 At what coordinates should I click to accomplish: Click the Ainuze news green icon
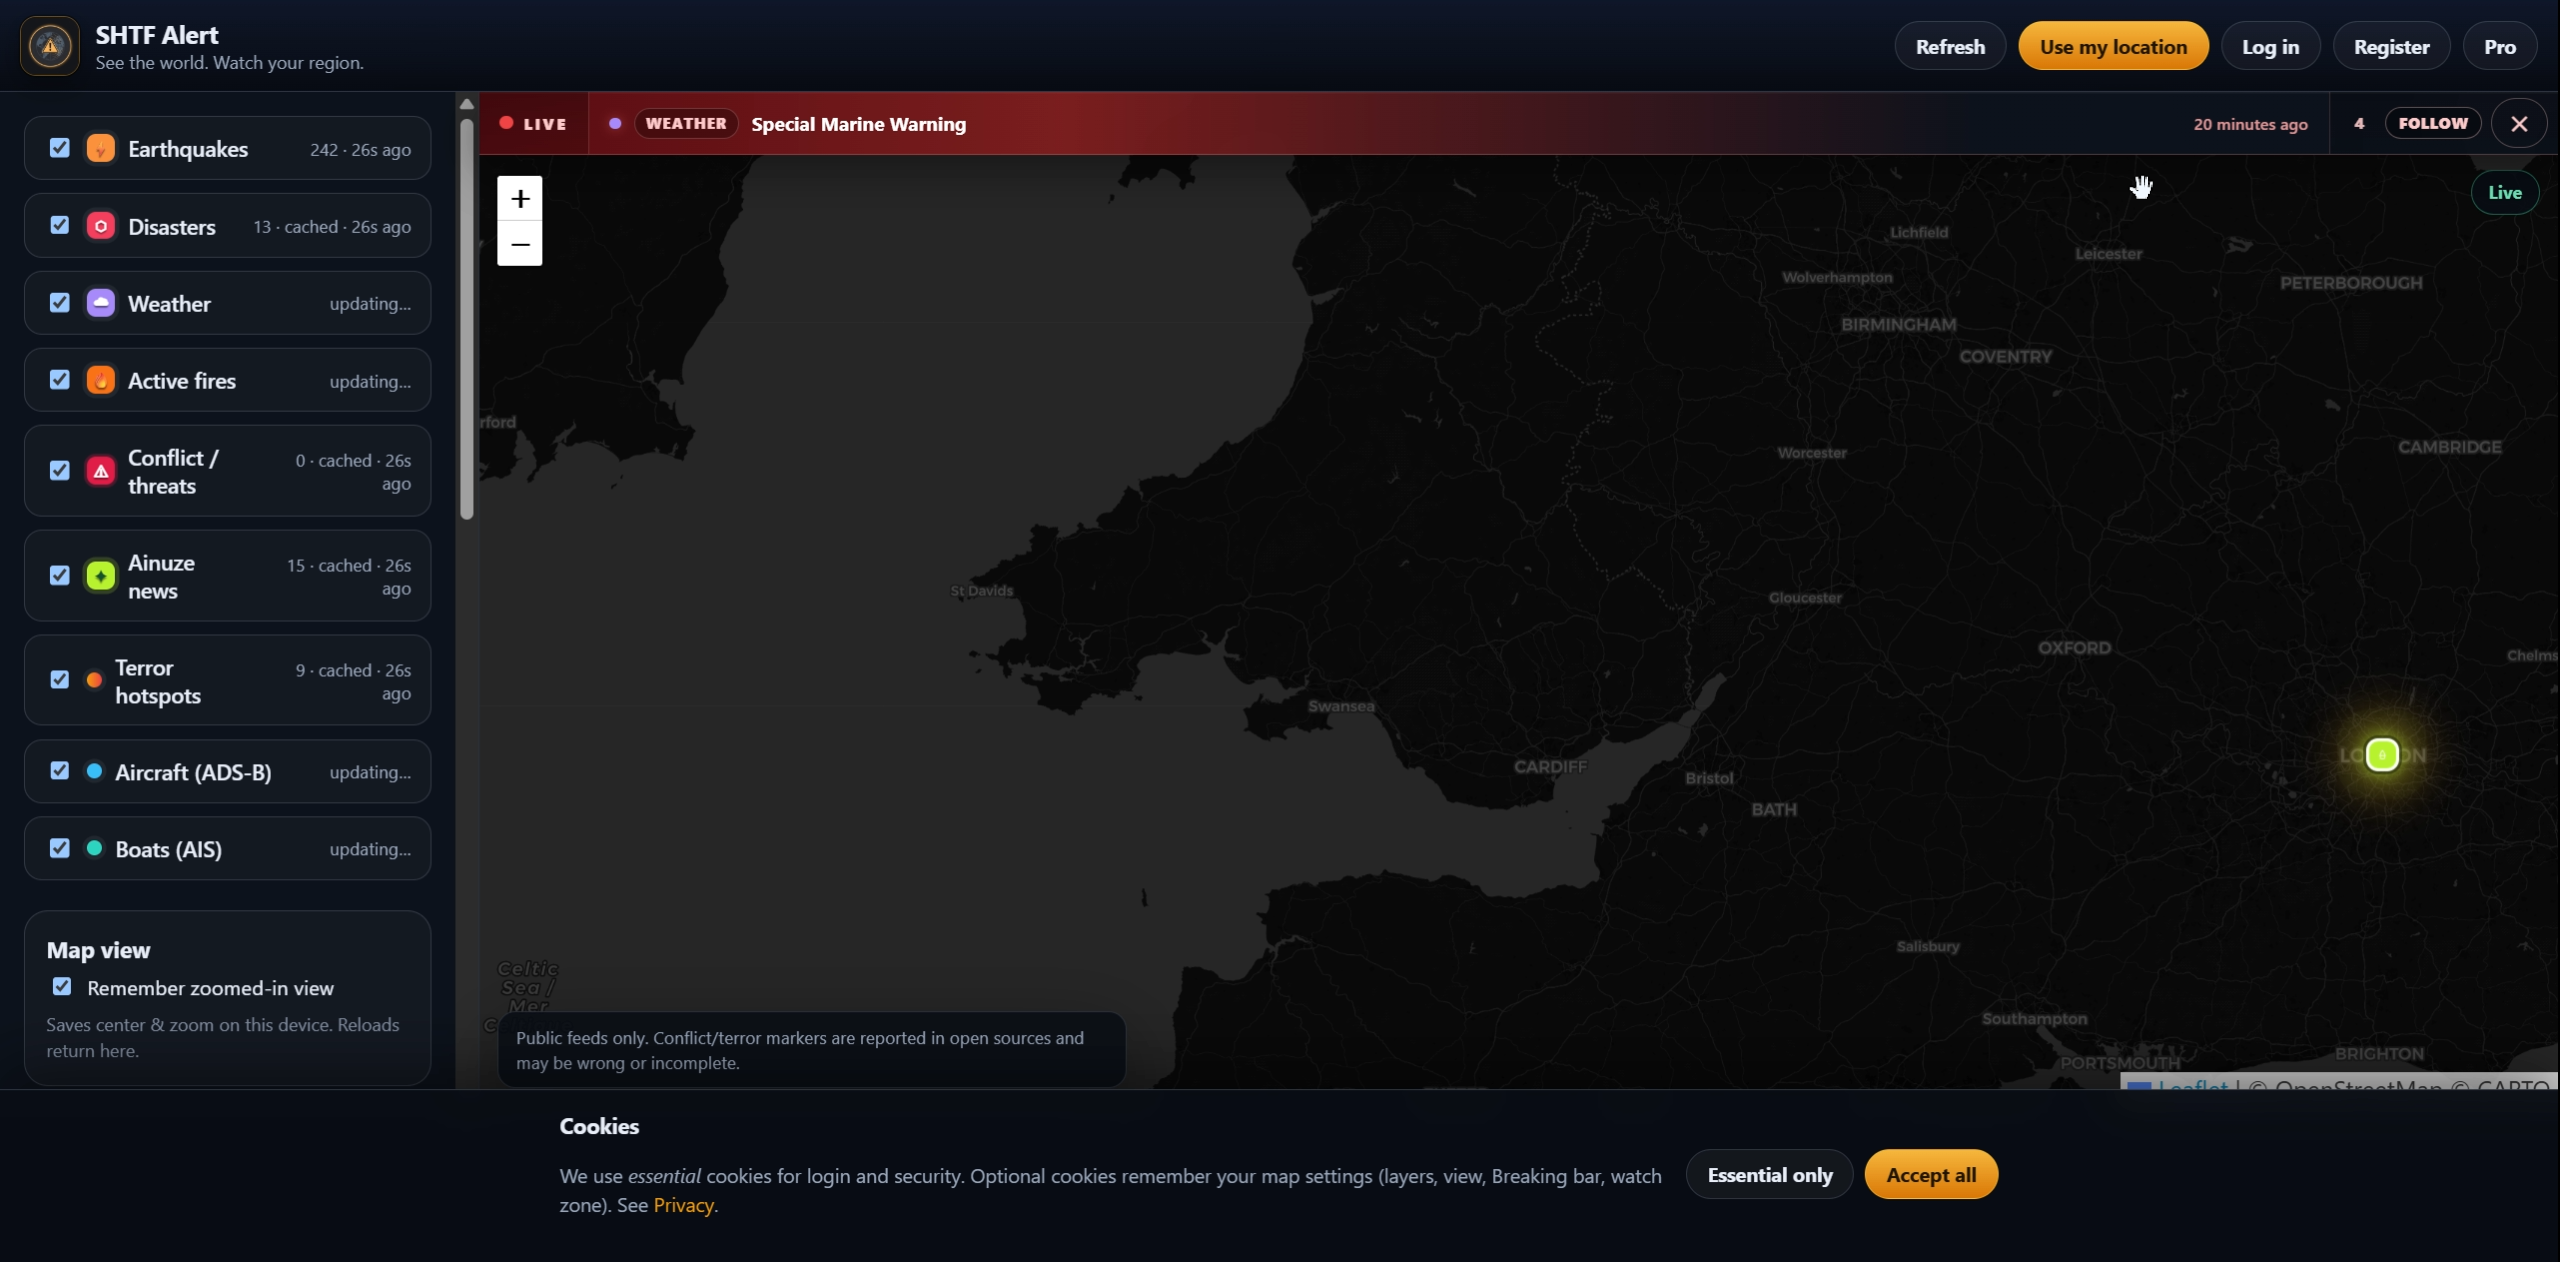tap(101, 576)
